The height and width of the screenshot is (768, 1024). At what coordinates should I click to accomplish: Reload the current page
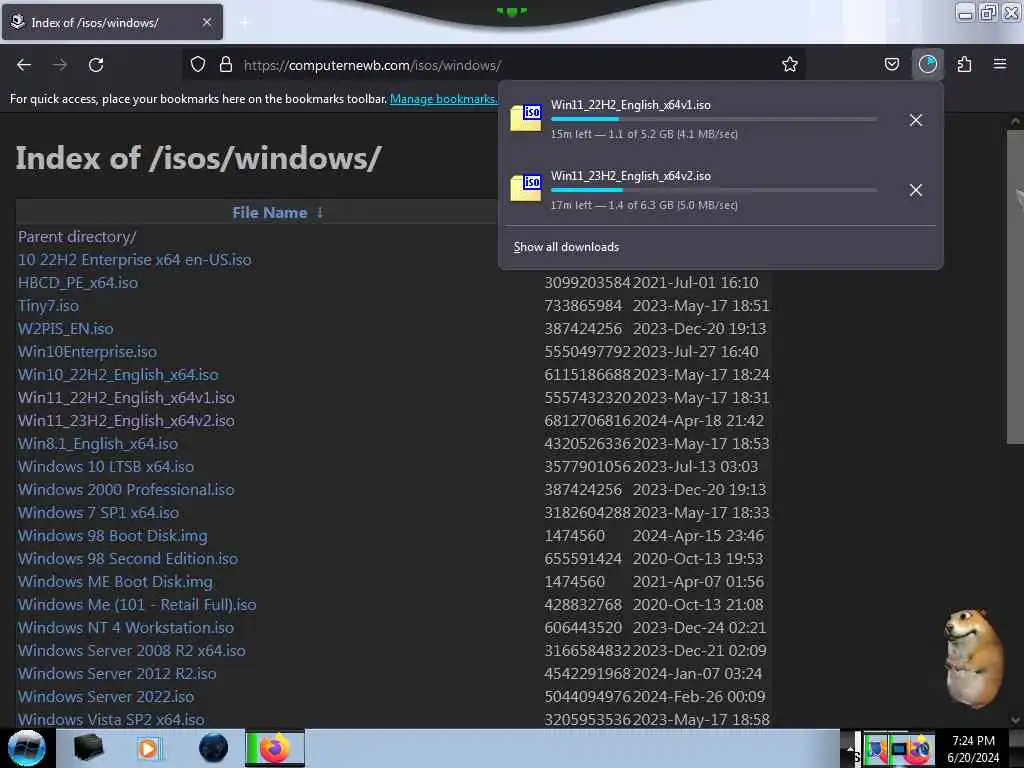click(96, 65)
